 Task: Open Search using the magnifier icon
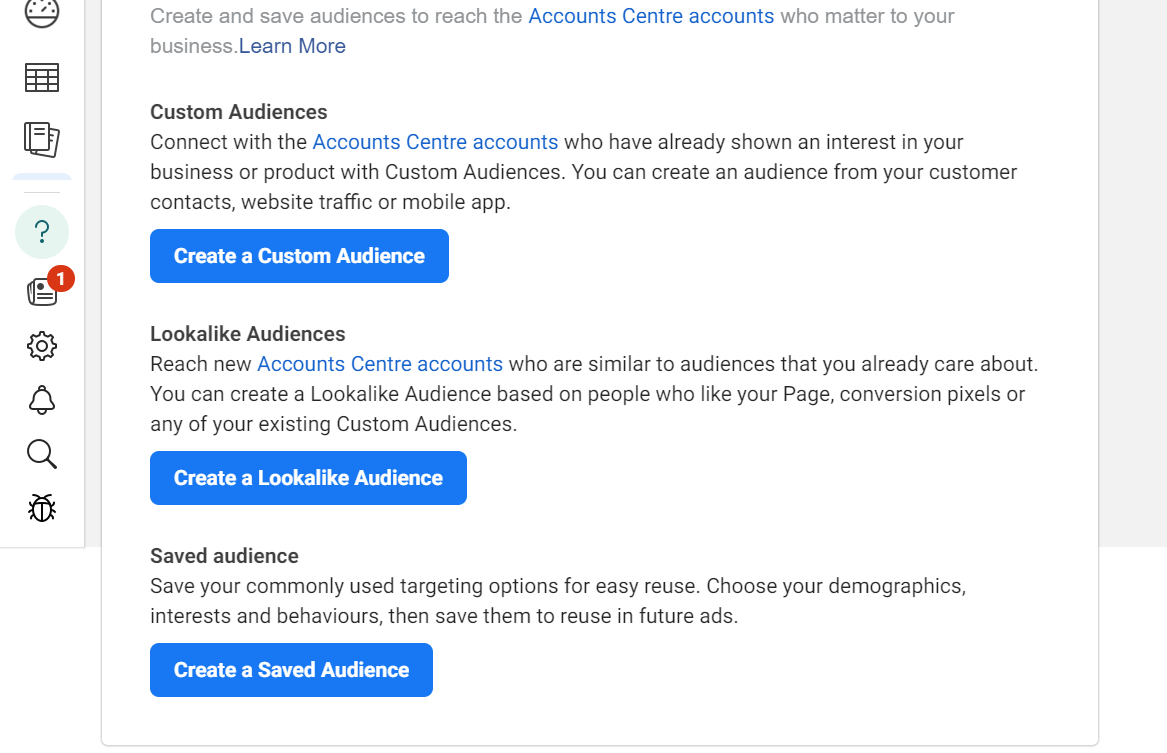[41, 454]
